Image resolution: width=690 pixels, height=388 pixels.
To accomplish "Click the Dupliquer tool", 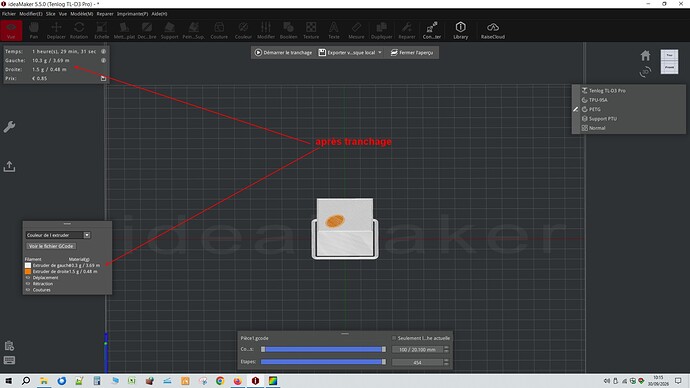I will coord(382,30).
